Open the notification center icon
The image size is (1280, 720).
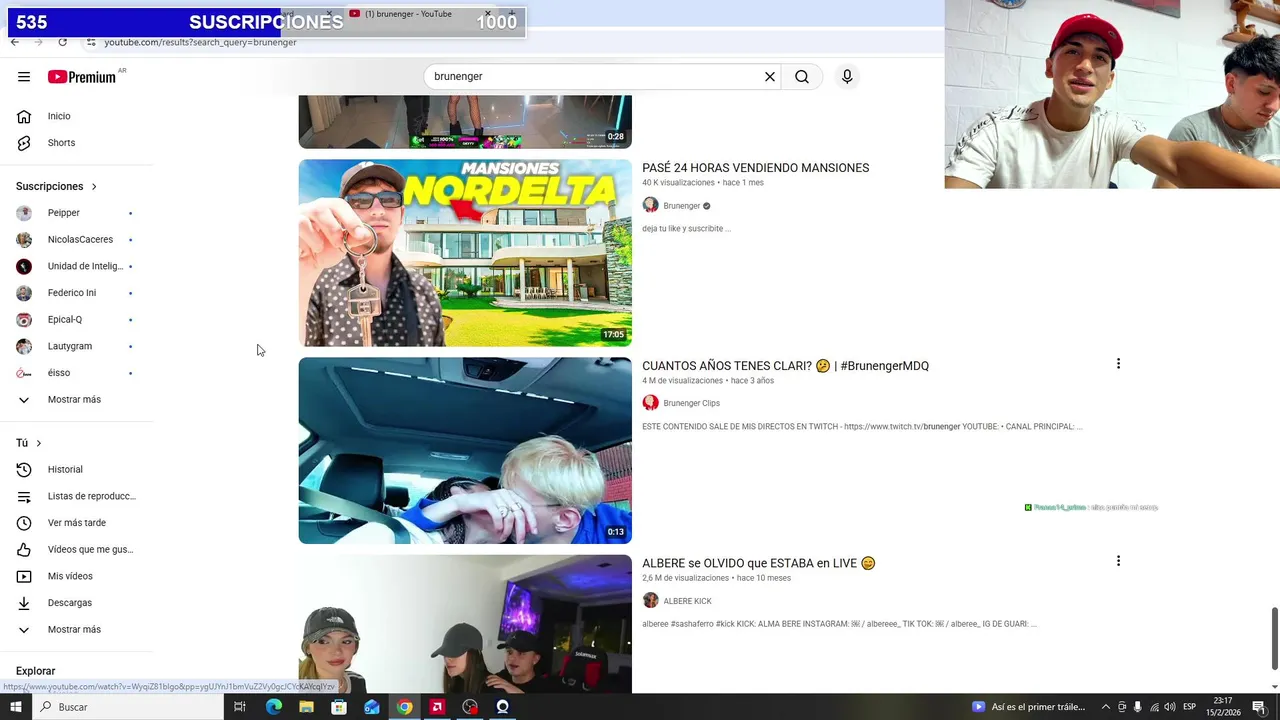[1259, 707]
